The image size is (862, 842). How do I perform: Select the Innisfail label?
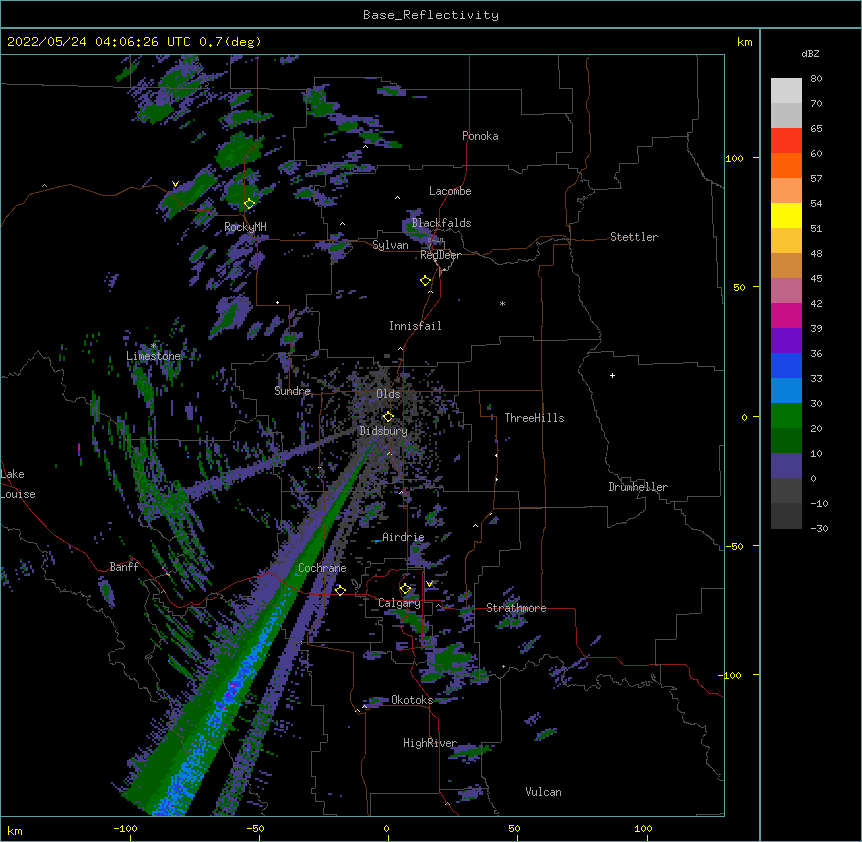coord(415,326)
